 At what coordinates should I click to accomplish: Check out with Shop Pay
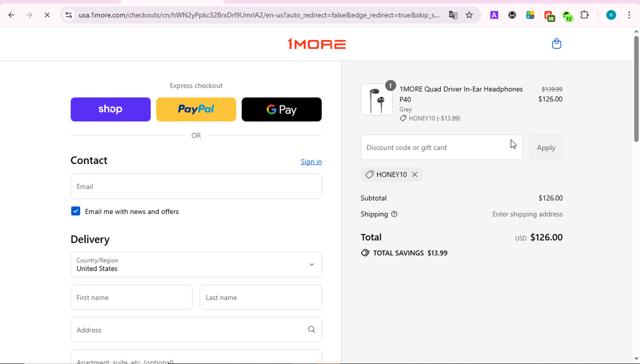[x=111, y=109]
